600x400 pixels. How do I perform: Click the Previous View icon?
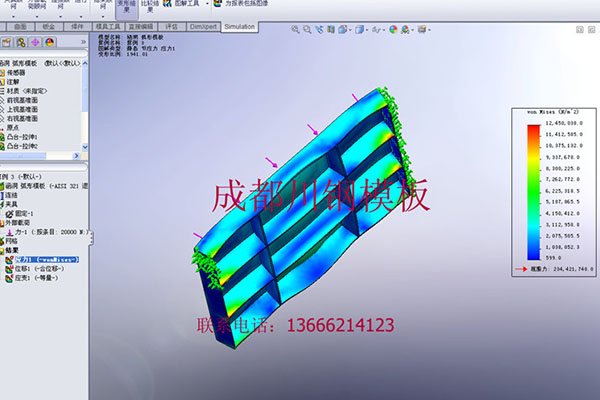(319, 29)
